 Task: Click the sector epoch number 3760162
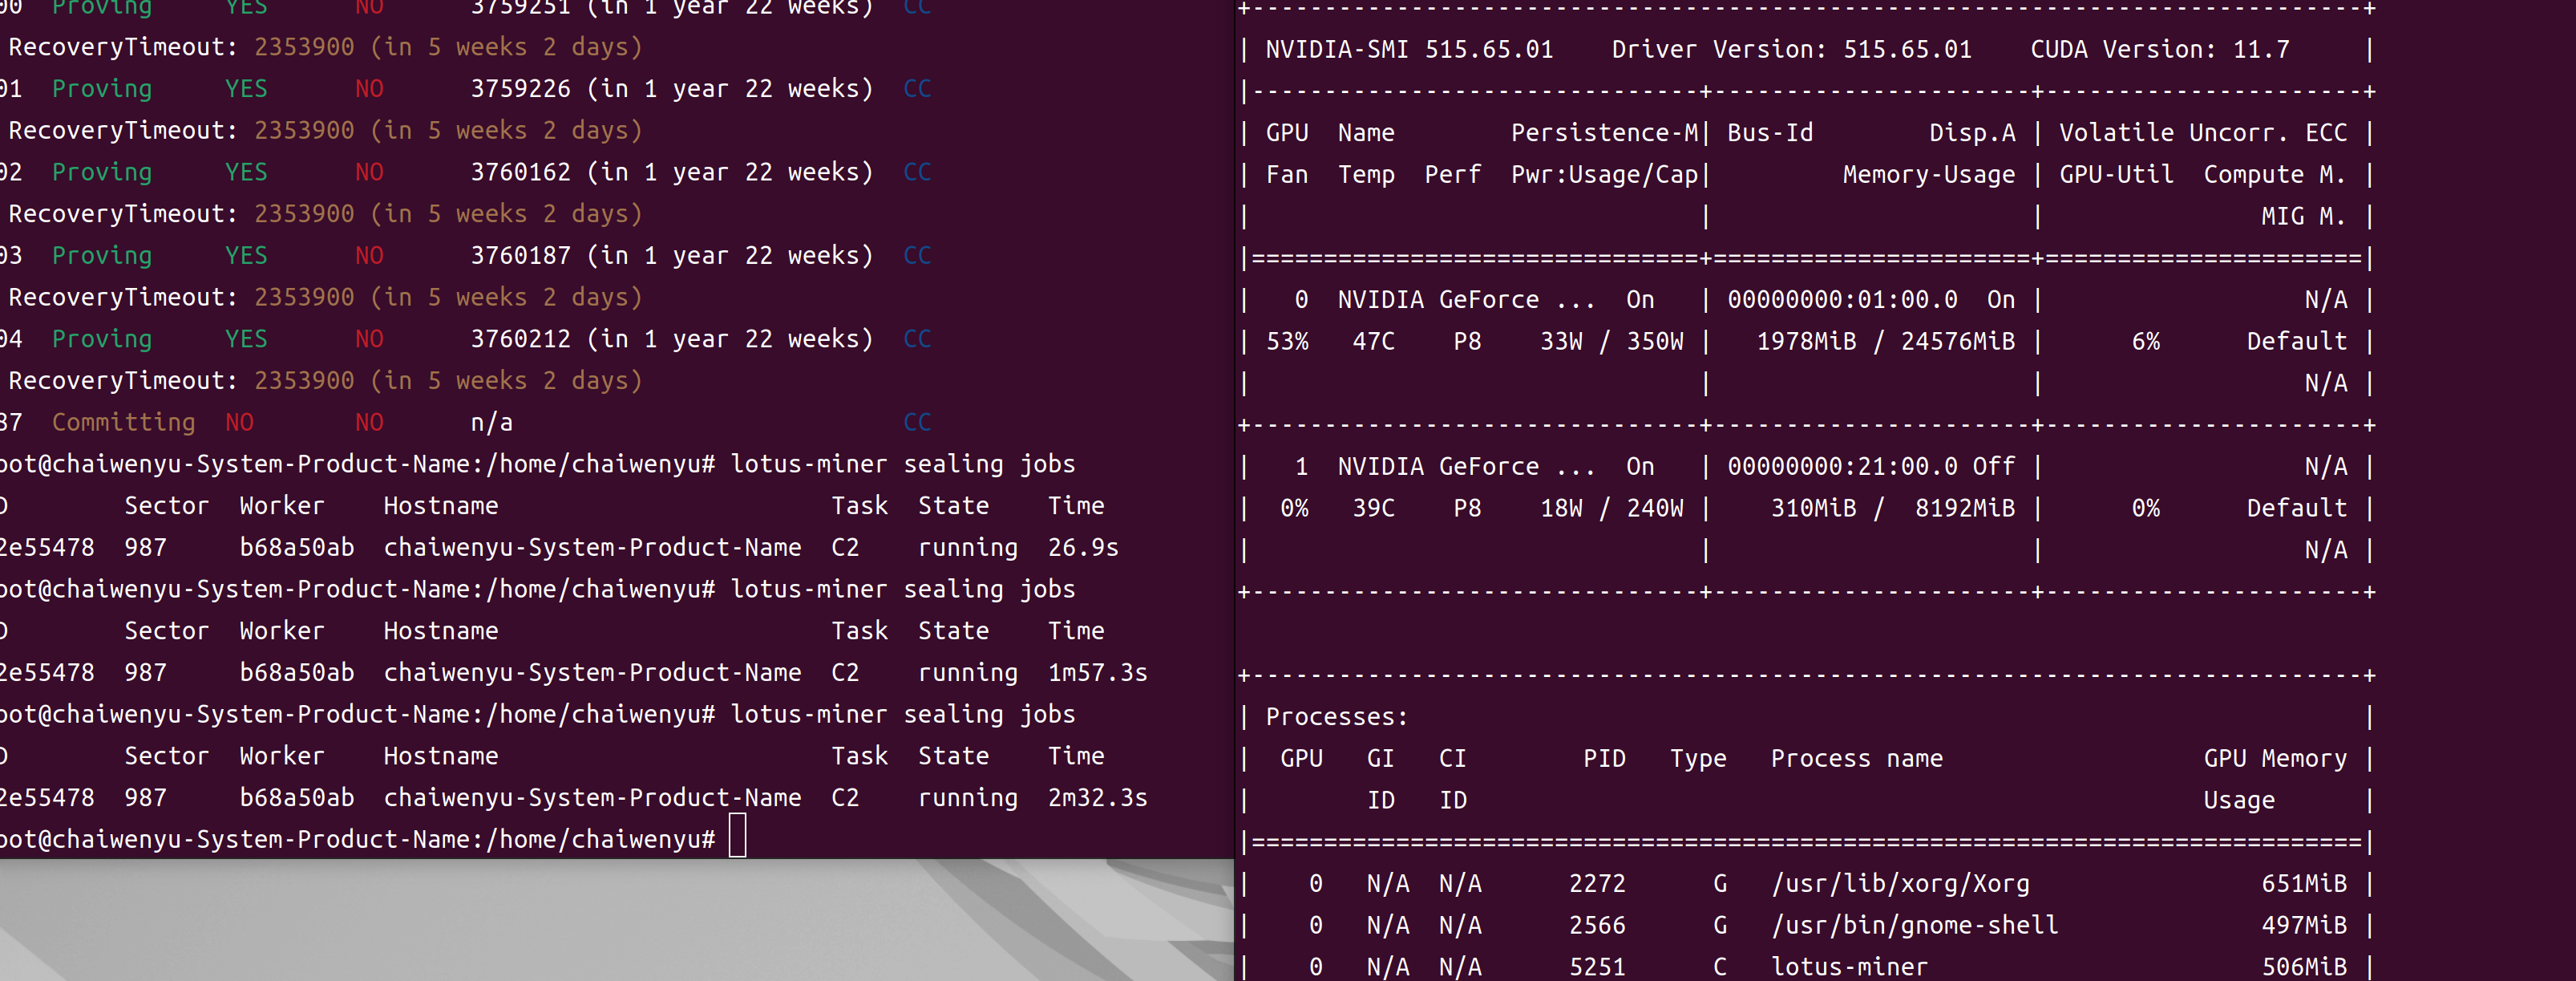(521, 172)
